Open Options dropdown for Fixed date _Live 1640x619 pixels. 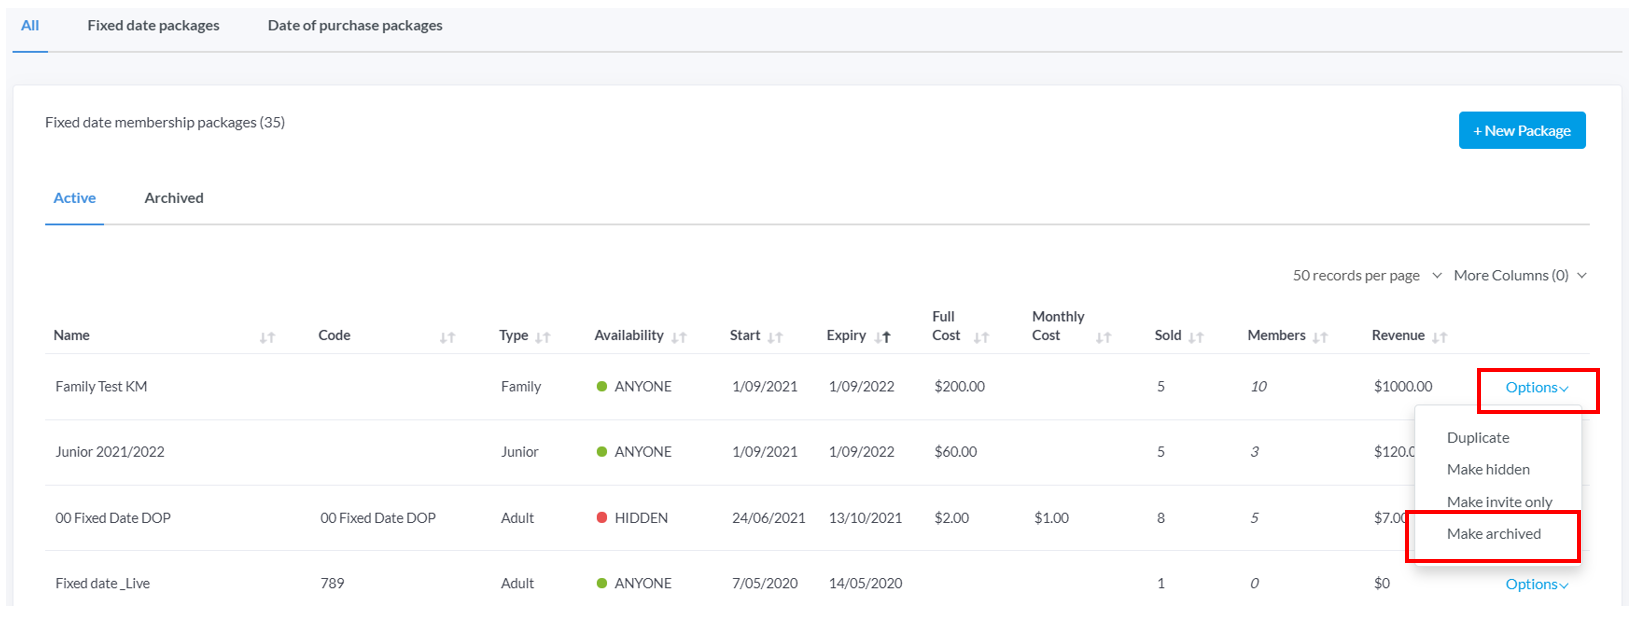(x=1537, y=584)
